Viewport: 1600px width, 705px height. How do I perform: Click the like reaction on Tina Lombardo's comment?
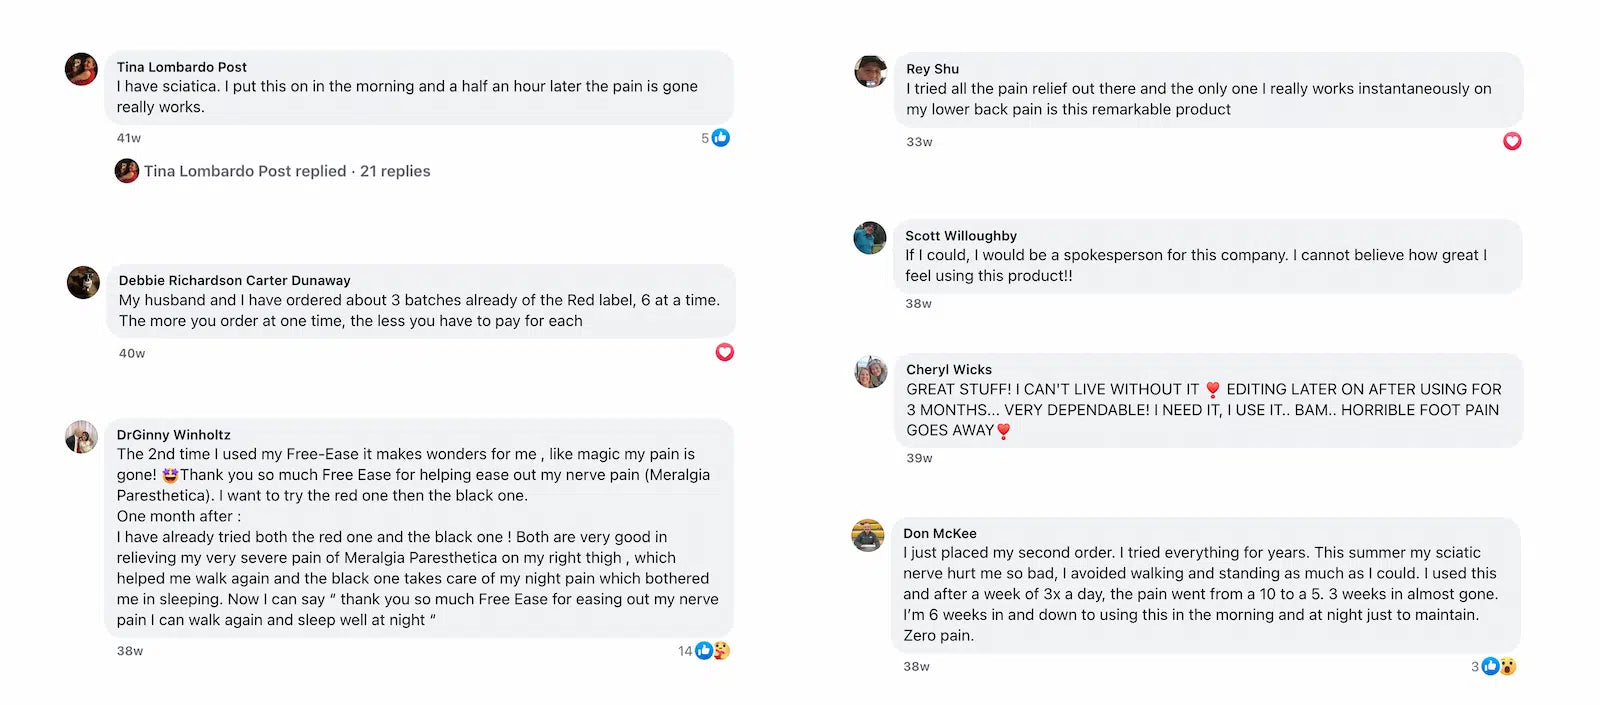tap(720, 138)
